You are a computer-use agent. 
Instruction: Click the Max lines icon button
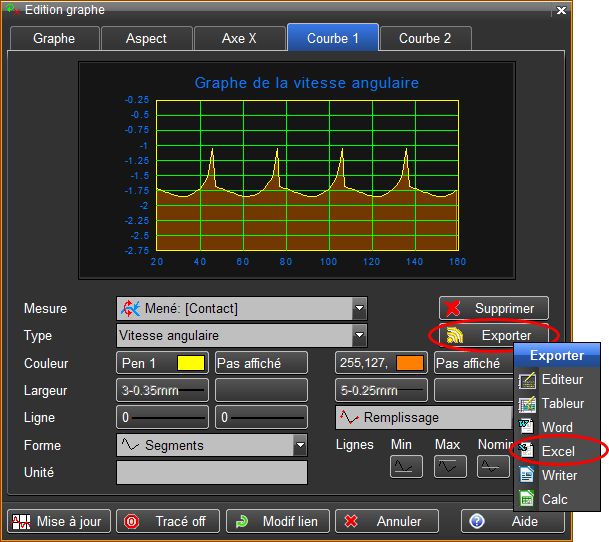(x=450, y=466)
